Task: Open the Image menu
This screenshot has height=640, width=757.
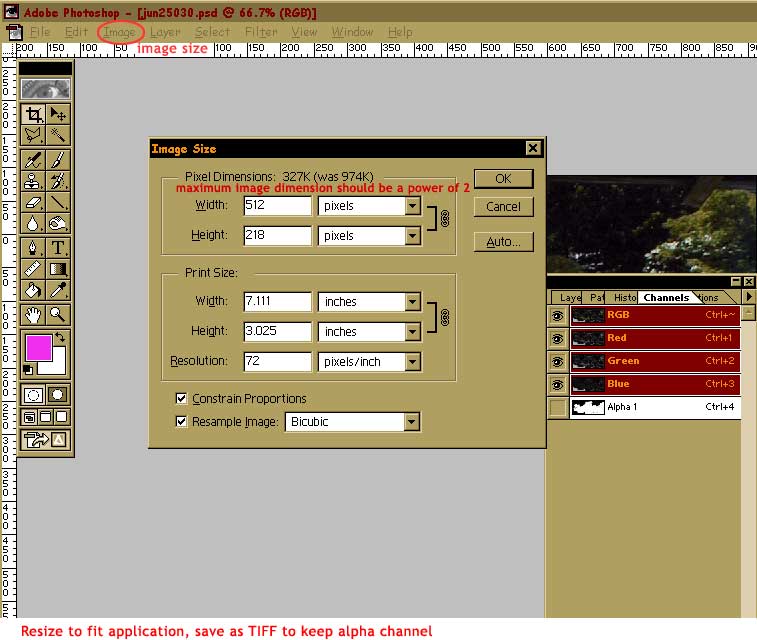Action: point(119,32)
